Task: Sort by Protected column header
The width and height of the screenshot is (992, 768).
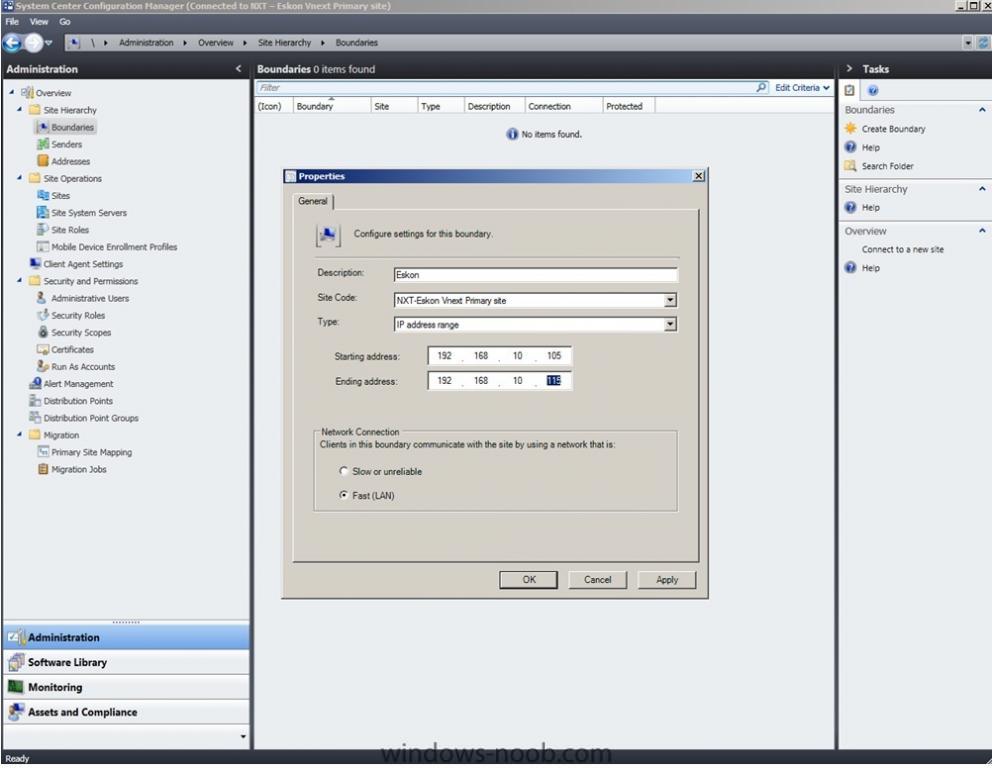Action: pyautogui.click(x=629, y=106)
